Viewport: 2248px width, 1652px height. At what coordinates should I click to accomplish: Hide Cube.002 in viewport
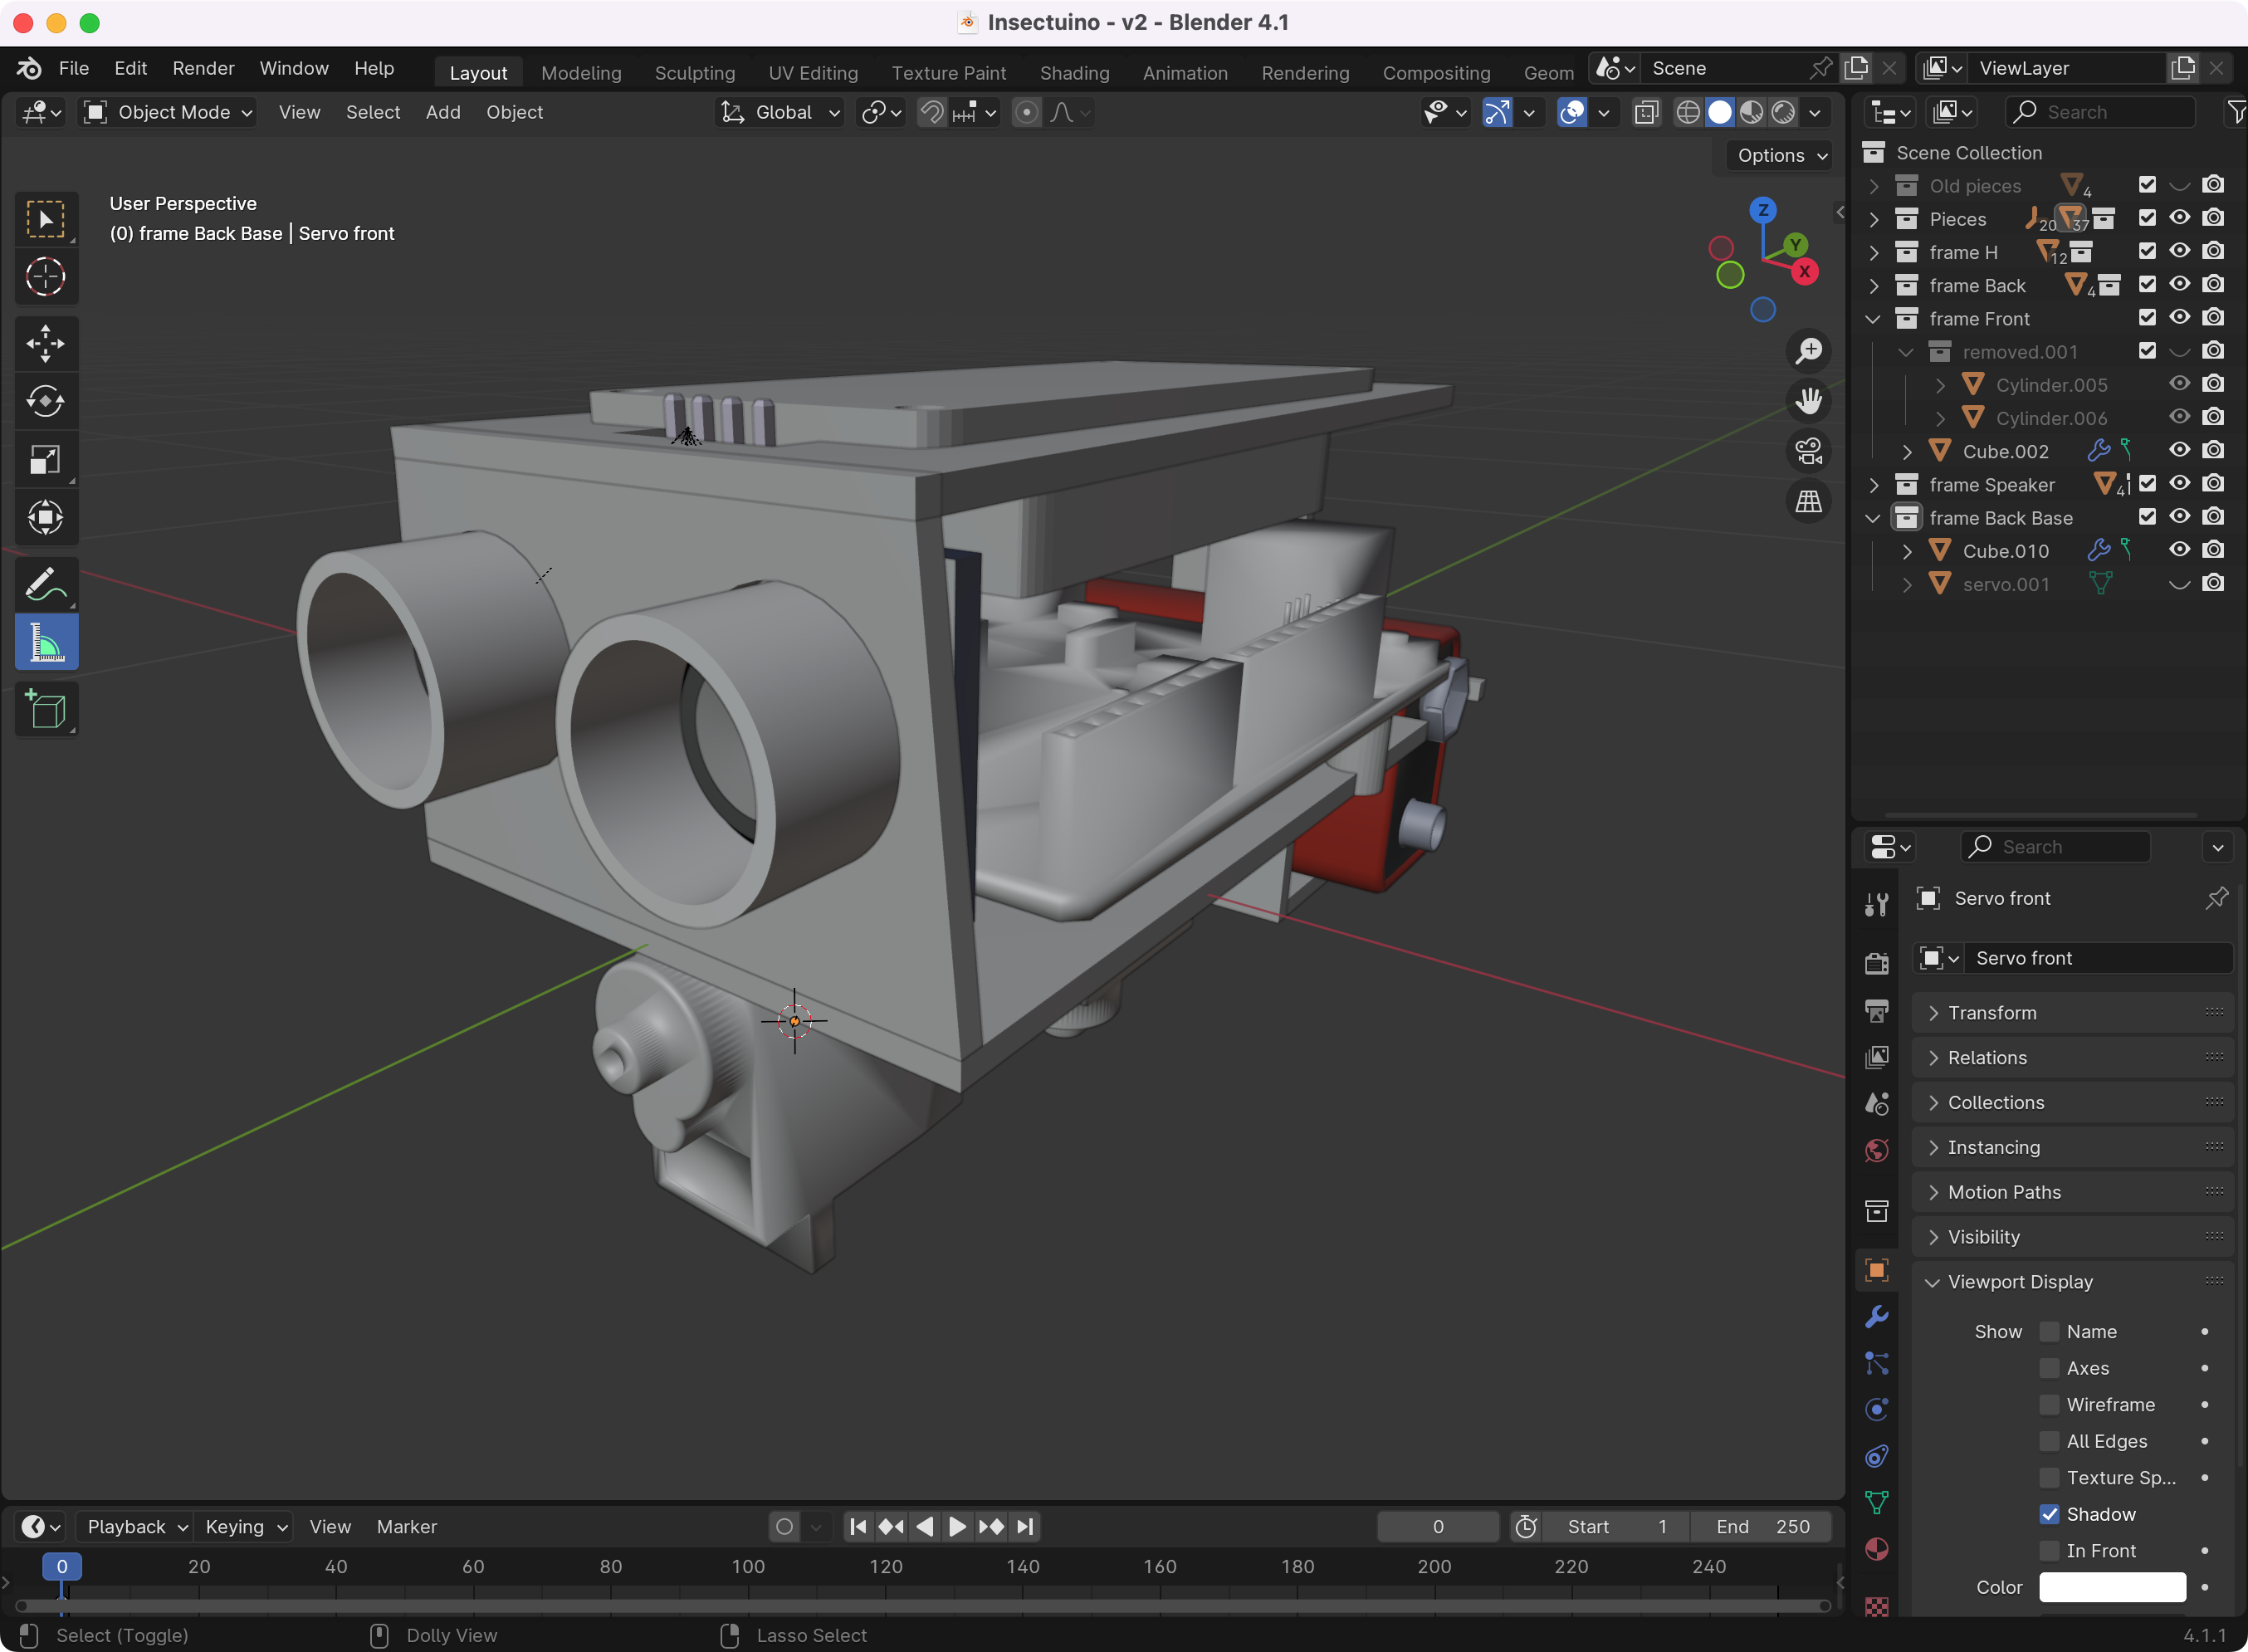(x=2180, y=450)
